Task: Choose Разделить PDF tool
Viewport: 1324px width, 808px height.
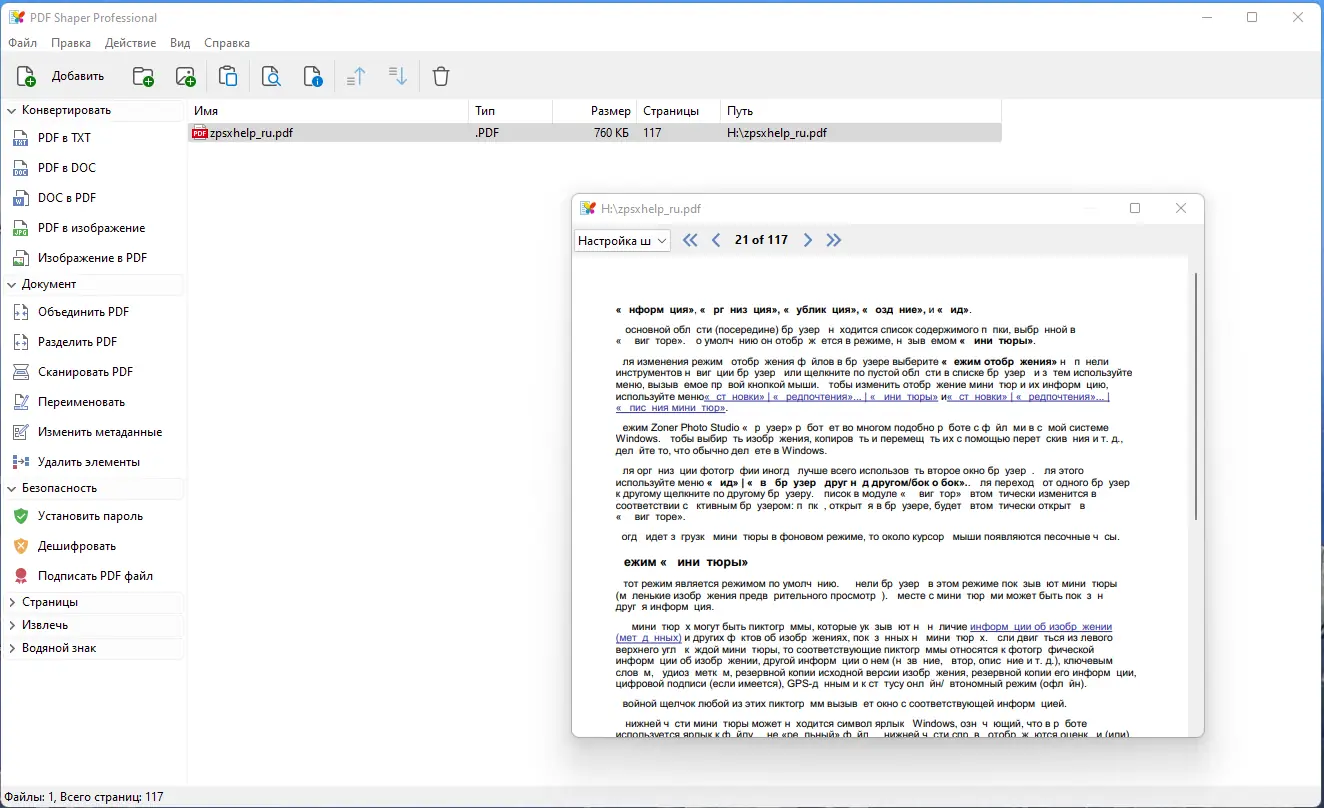Action: click(x=77, y=342)
